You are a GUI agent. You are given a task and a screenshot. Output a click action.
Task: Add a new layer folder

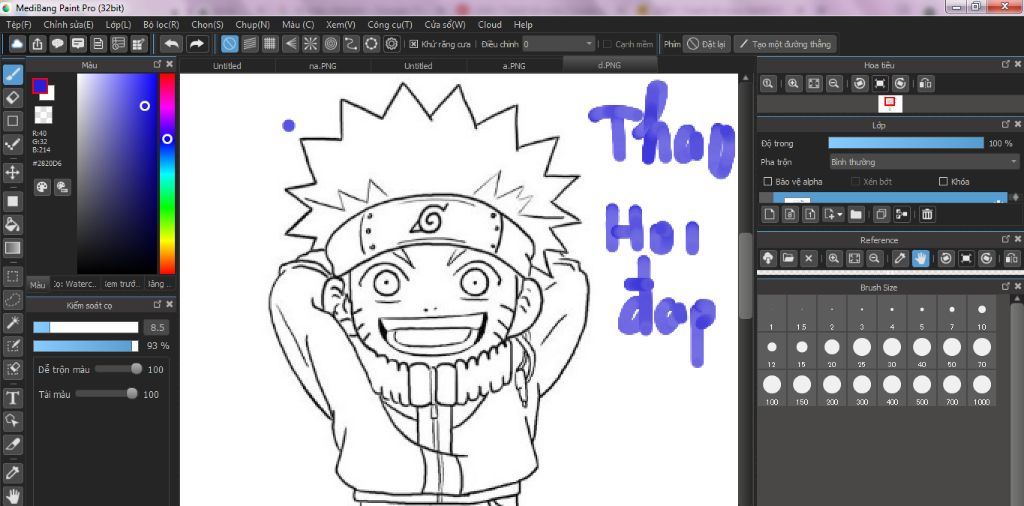click(856, 213)
